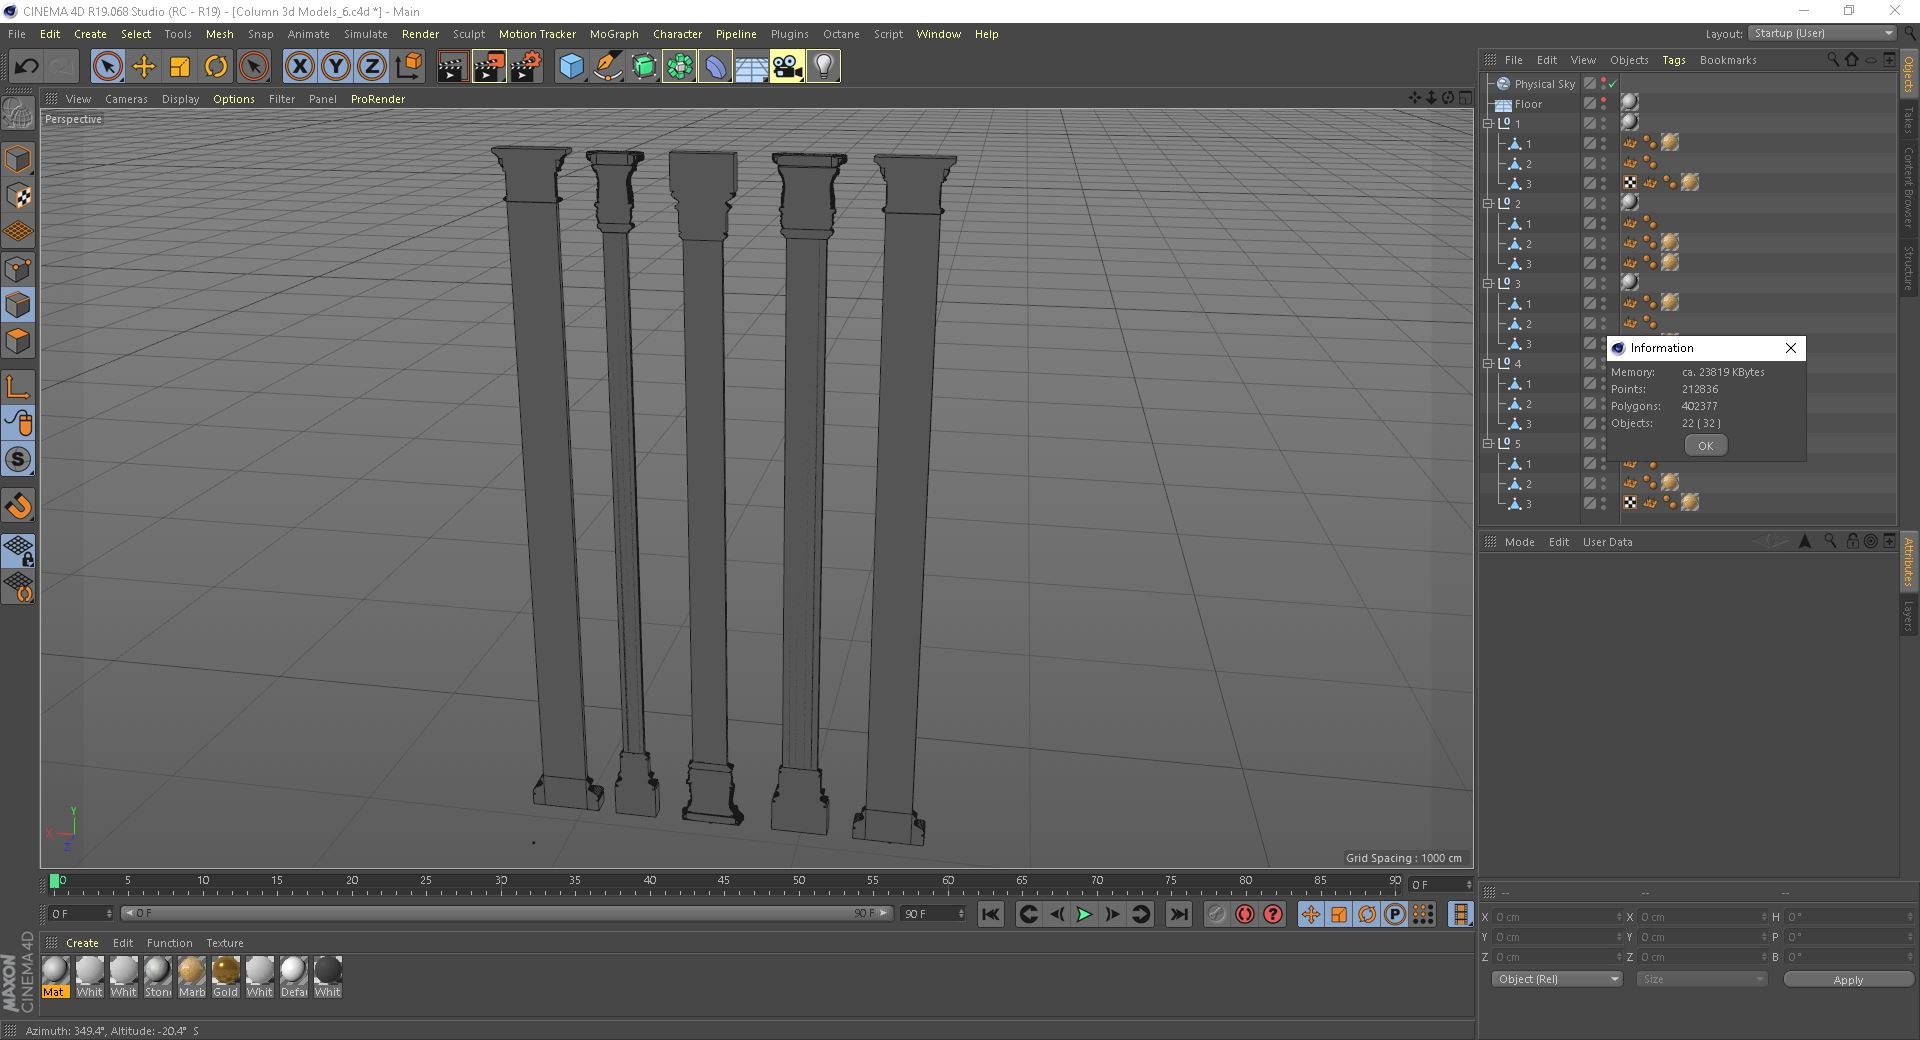Open the Sculpt menu
1920x1040 pixels.
pos(468,34)
